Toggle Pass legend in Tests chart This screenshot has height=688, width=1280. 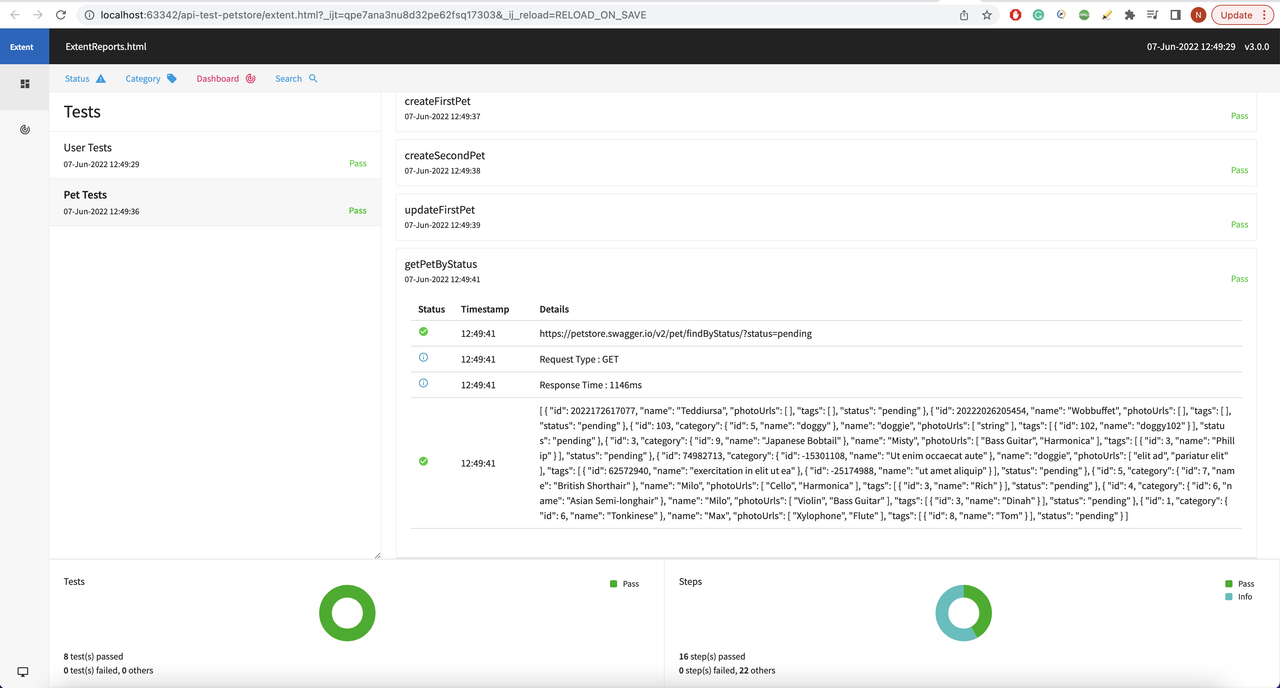tap(624, 584)
